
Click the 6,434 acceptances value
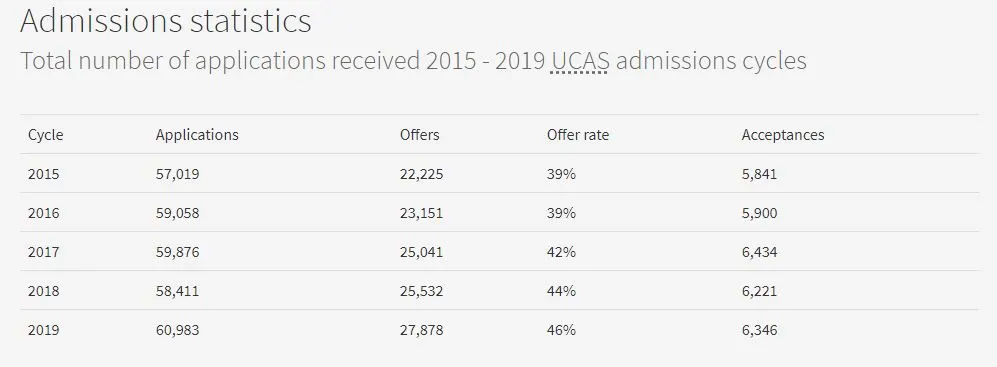759,253
